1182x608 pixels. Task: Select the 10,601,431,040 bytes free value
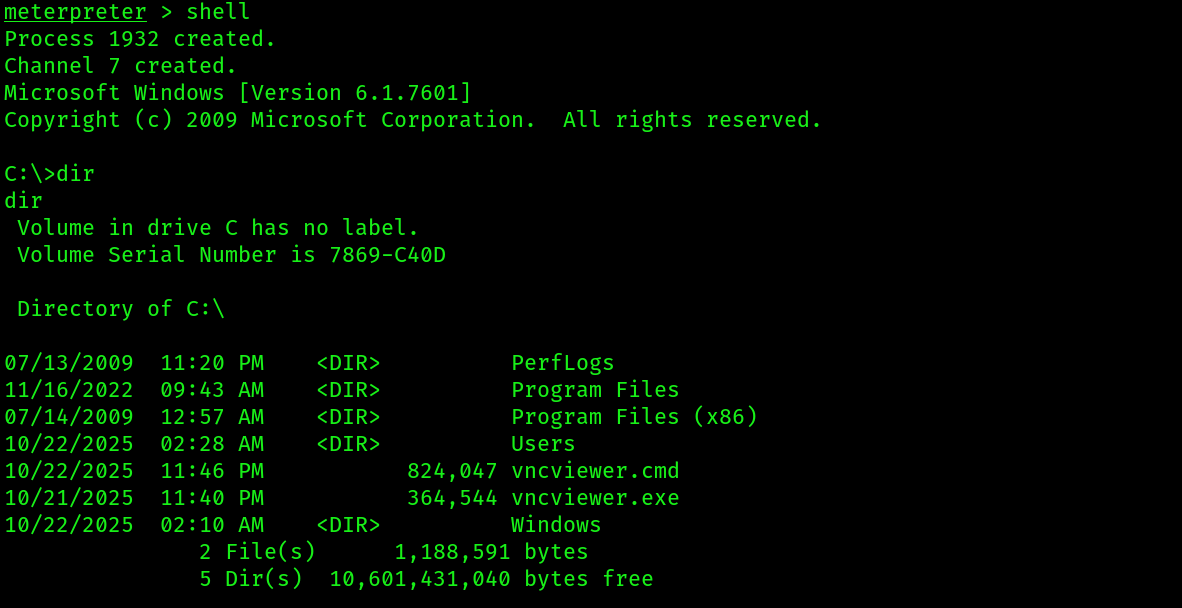[x=491, y=579]
